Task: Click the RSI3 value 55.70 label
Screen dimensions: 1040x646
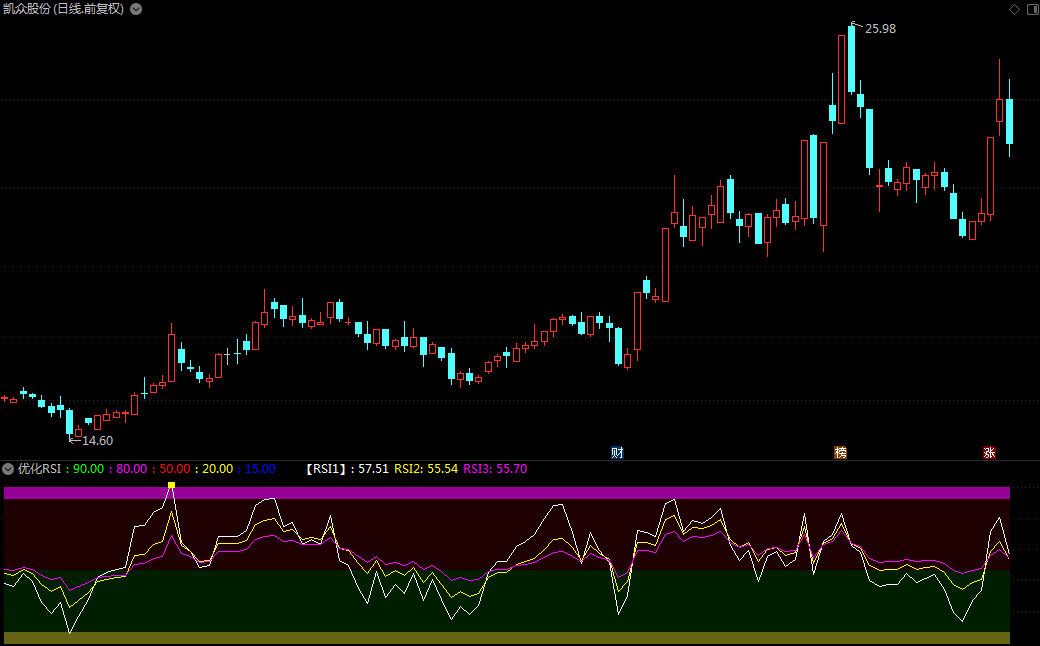Action: [x=495, y=468]
